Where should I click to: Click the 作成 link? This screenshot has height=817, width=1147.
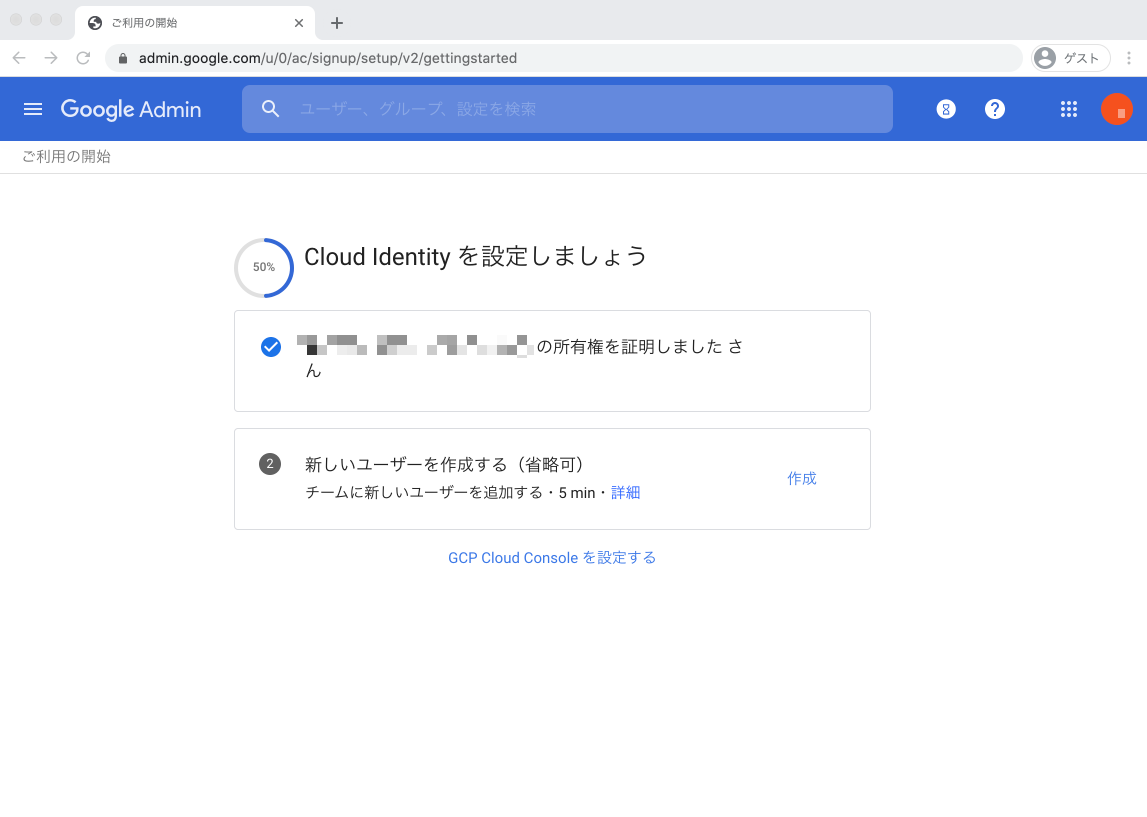coord(802,478)
